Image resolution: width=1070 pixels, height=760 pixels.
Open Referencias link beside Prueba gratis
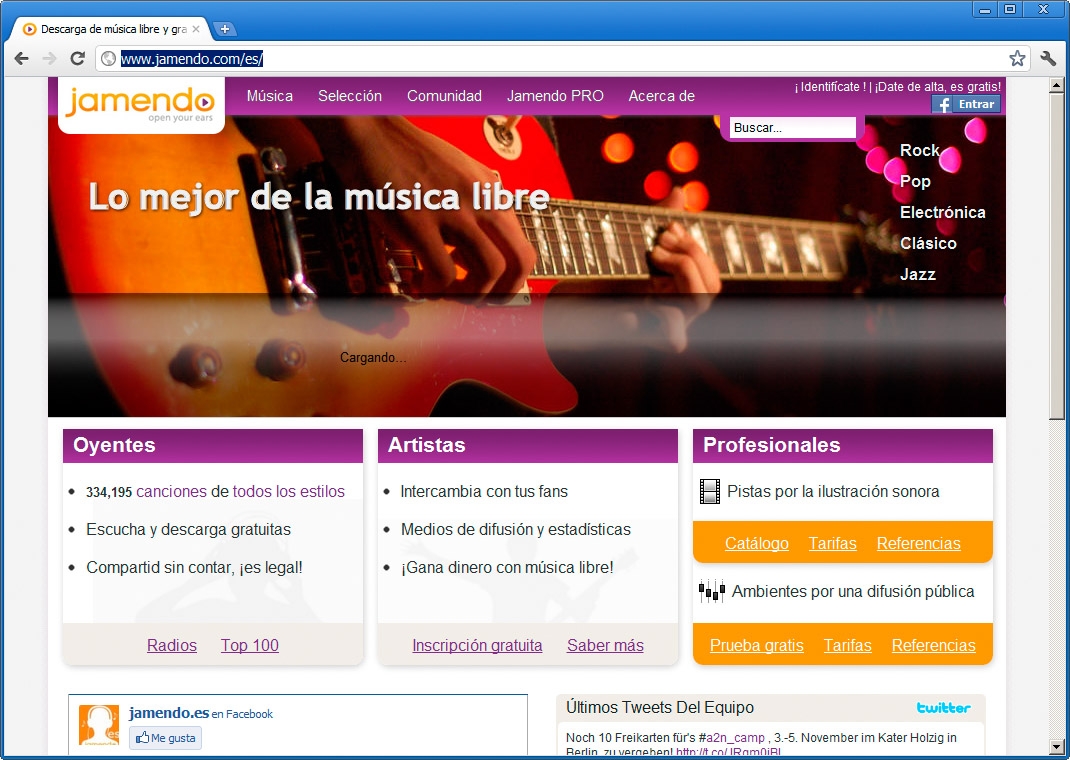[x=934, y=645]
